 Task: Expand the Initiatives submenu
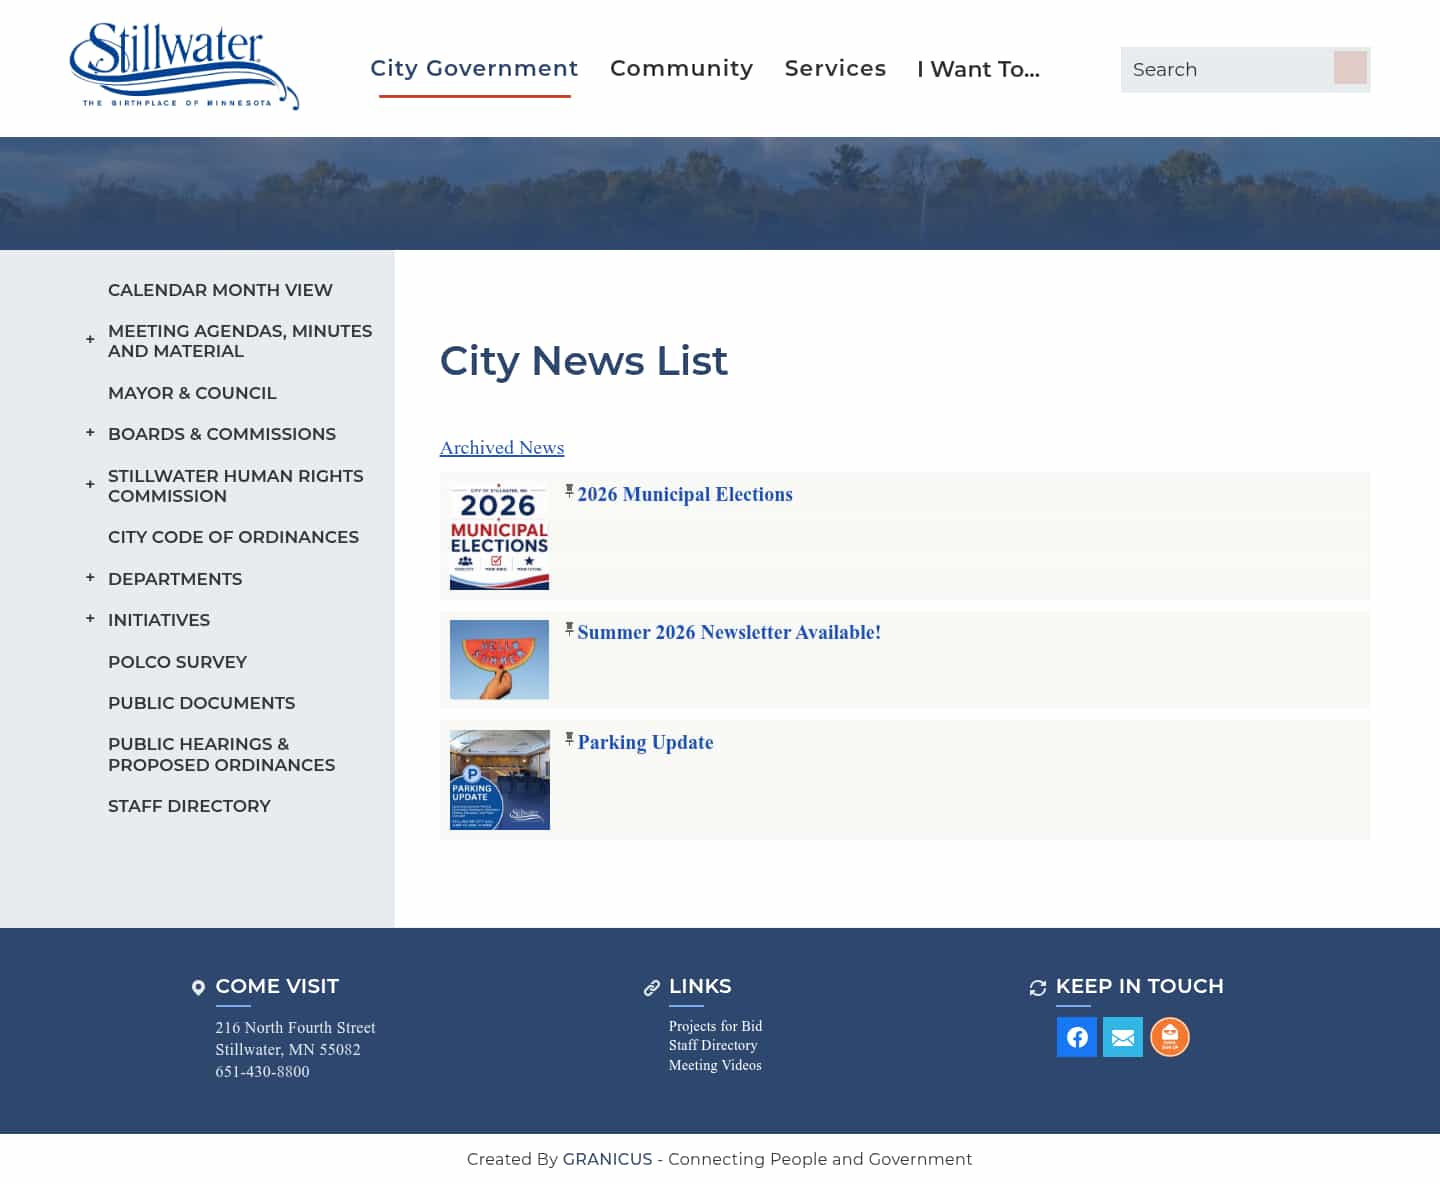click(90, 619)
